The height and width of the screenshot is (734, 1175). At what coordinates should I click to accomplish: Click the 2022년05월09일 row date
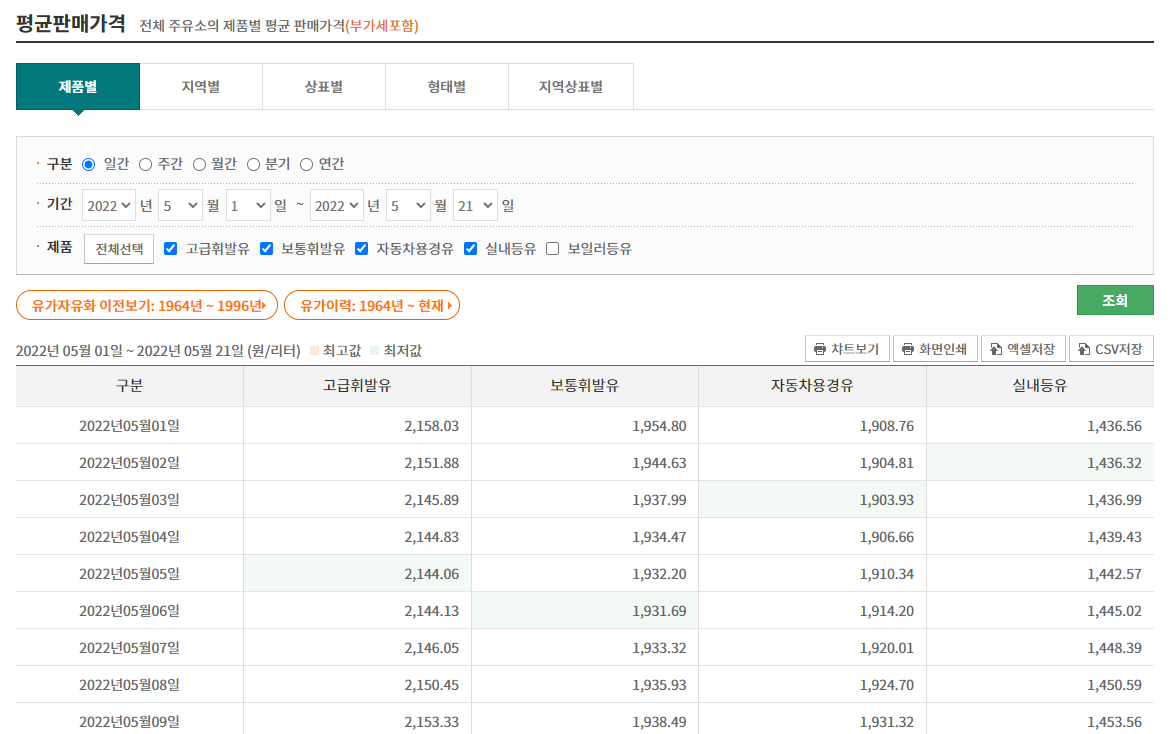[130, 721]
